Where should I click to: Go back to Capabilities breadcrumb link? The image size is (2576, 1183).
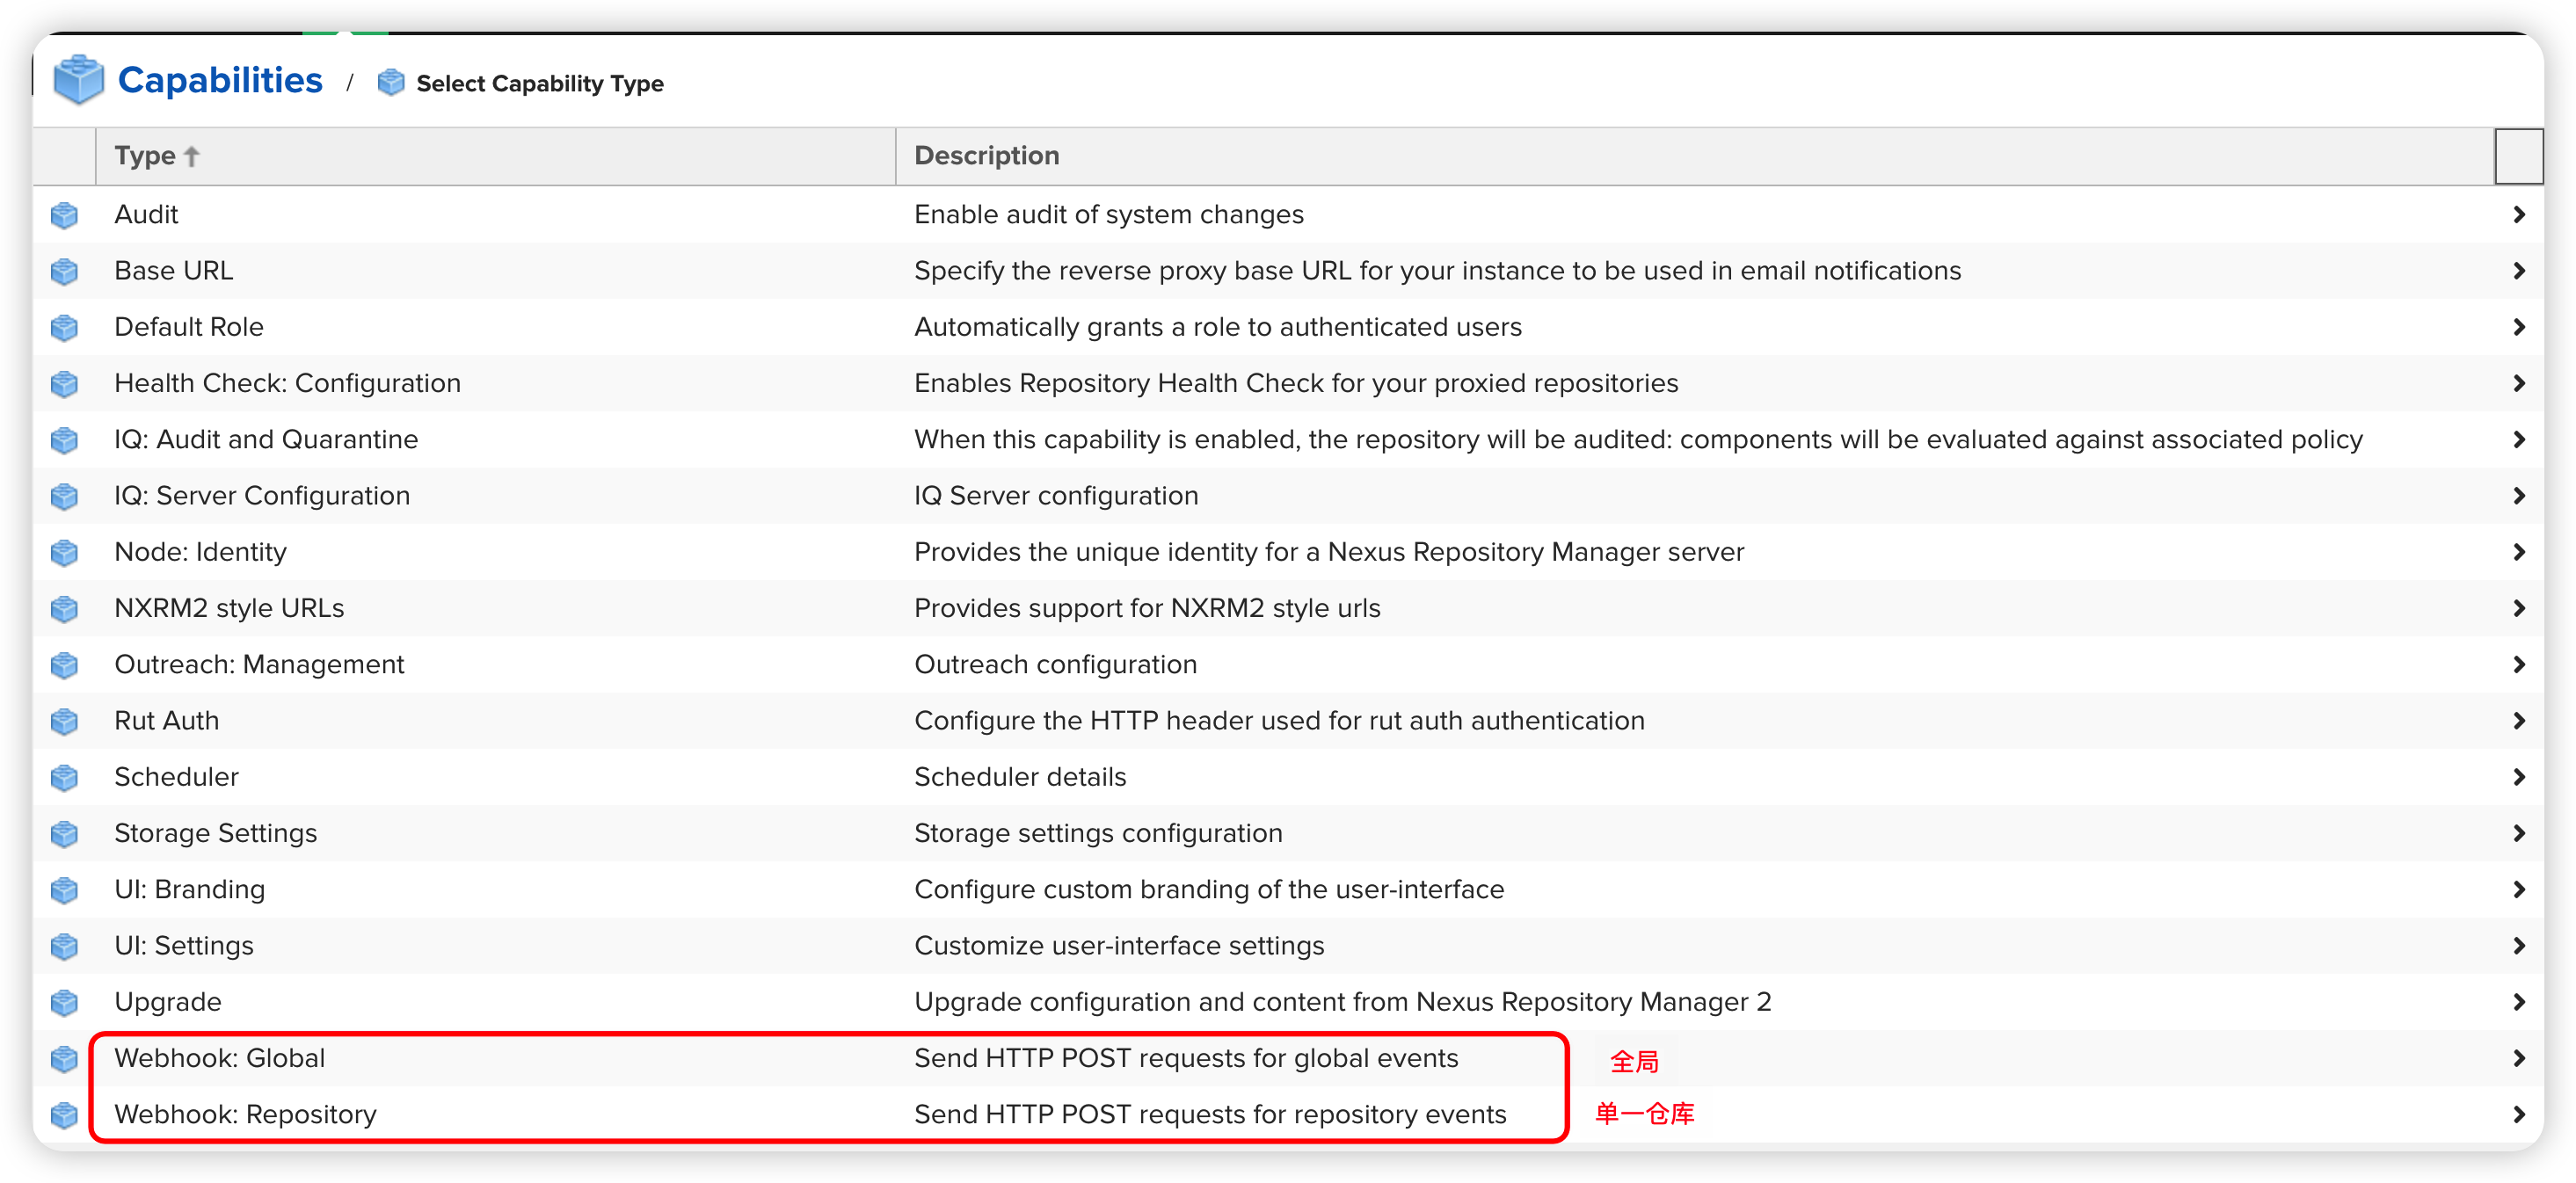pos(220,80)
